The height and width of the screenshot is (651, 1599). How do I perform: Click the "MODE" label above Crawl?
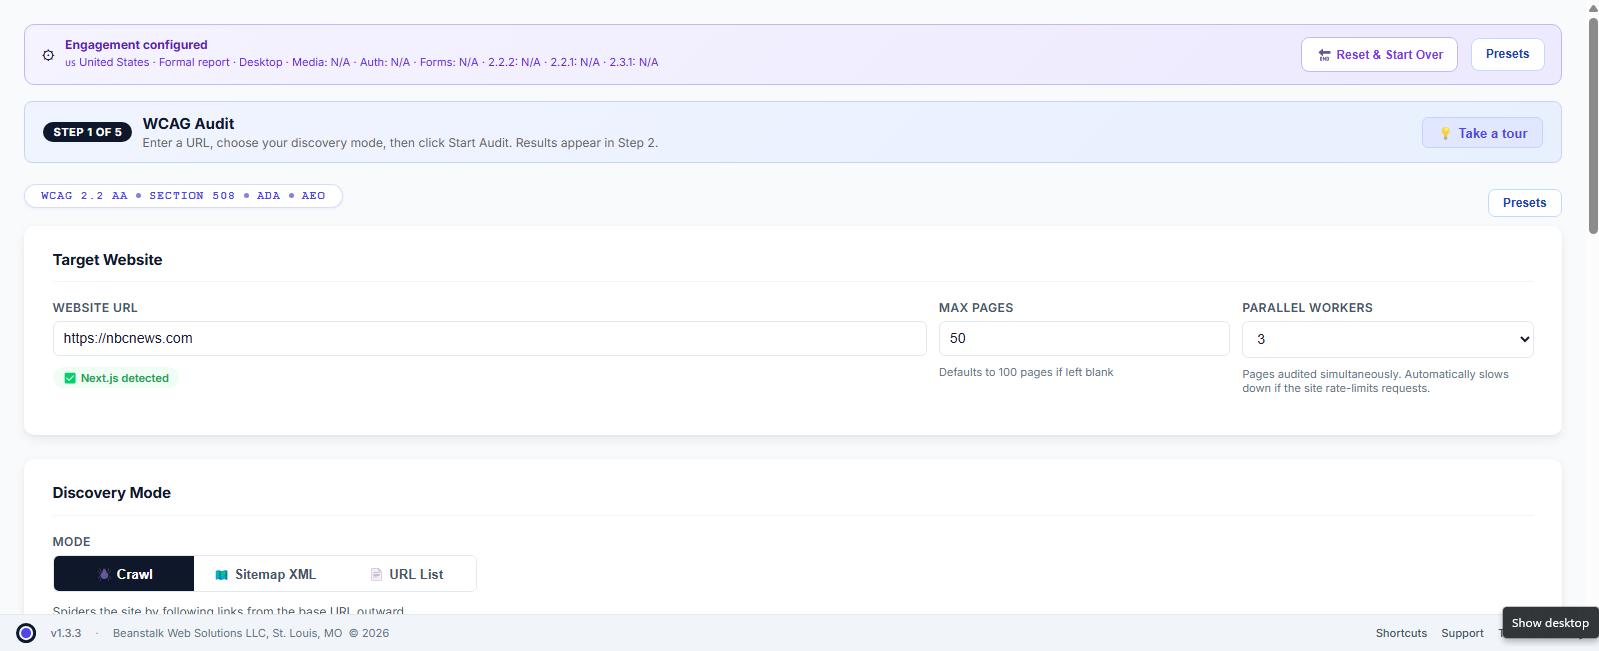pos(71,542)
